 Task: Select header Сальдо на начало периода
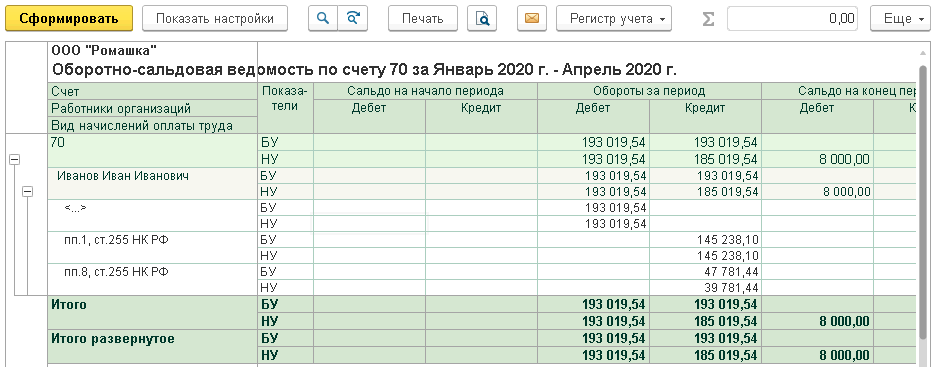tap(425, 92)
